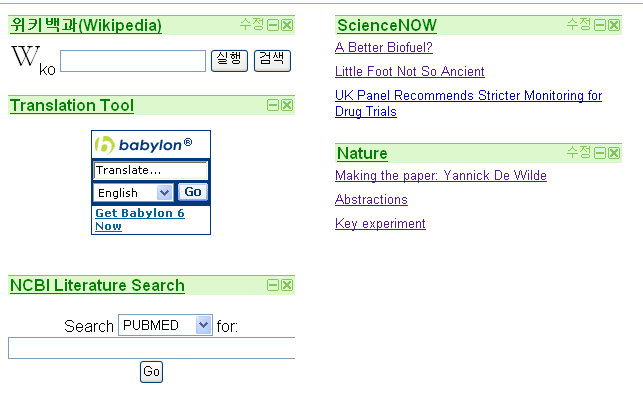Close the Nature feed widget

pos(614,153)
